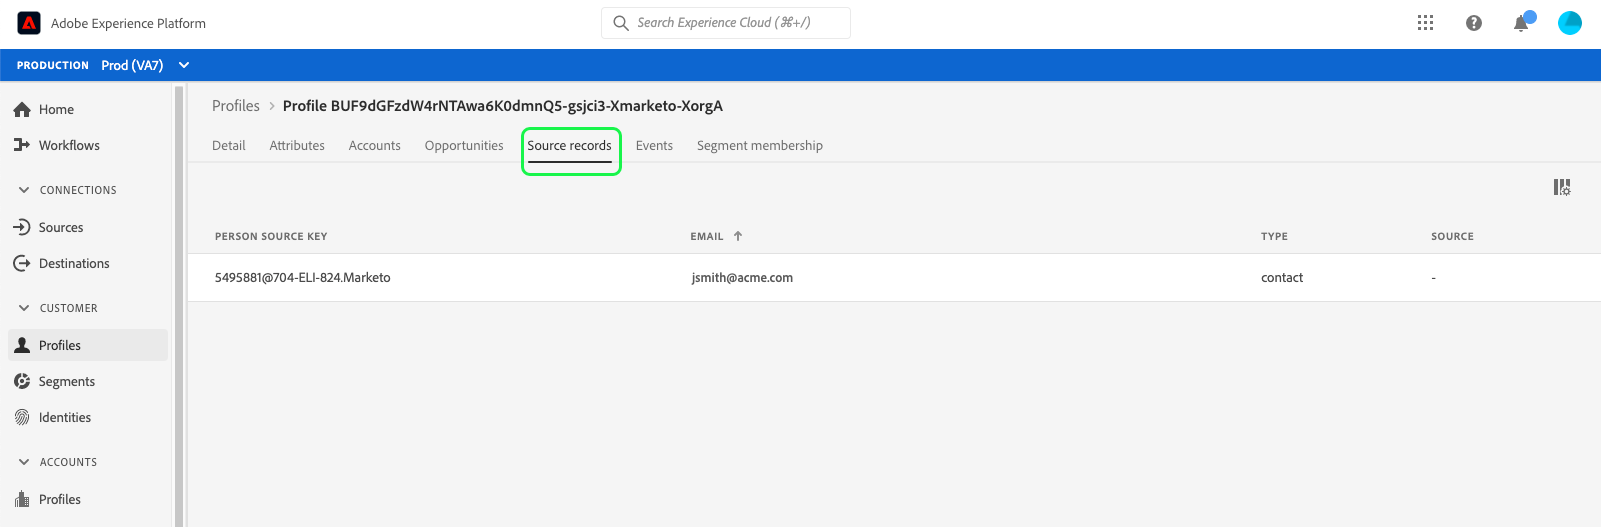Switch to the Segment membership tab
1601x527 pixels.
(x=760, y=145)
